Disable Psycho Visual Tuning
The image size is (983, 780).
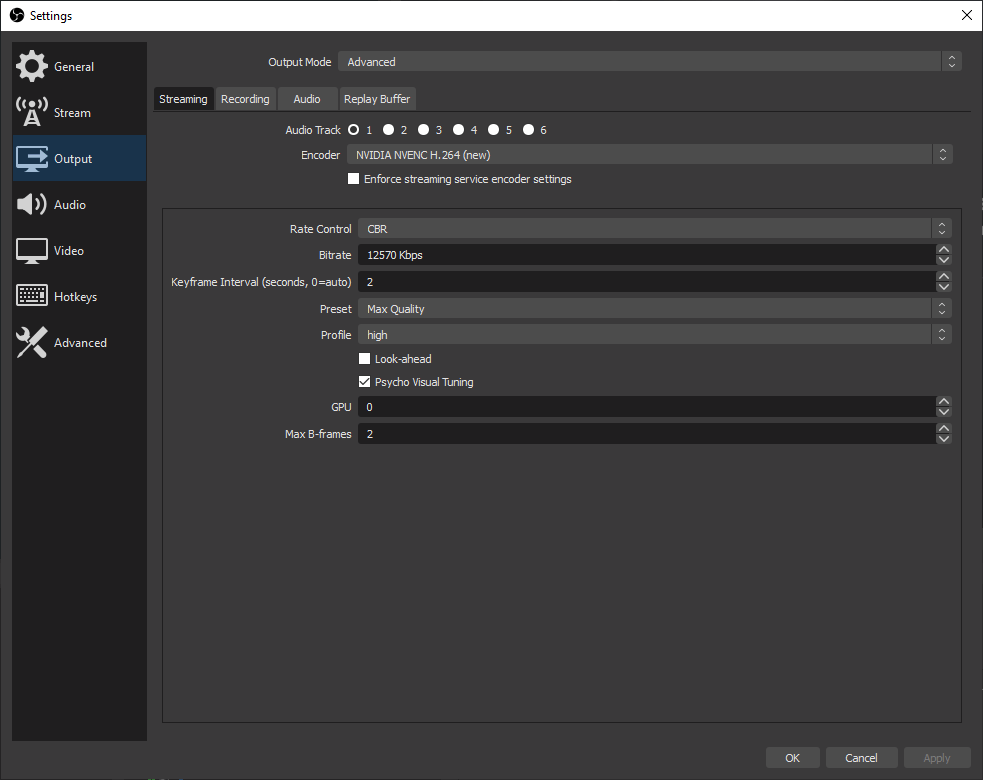pos(364,381)
